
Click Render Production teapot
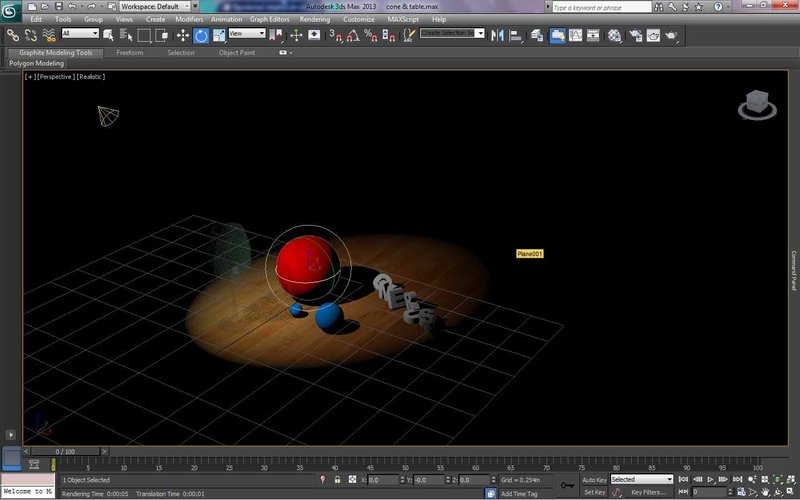coord(671,35)
